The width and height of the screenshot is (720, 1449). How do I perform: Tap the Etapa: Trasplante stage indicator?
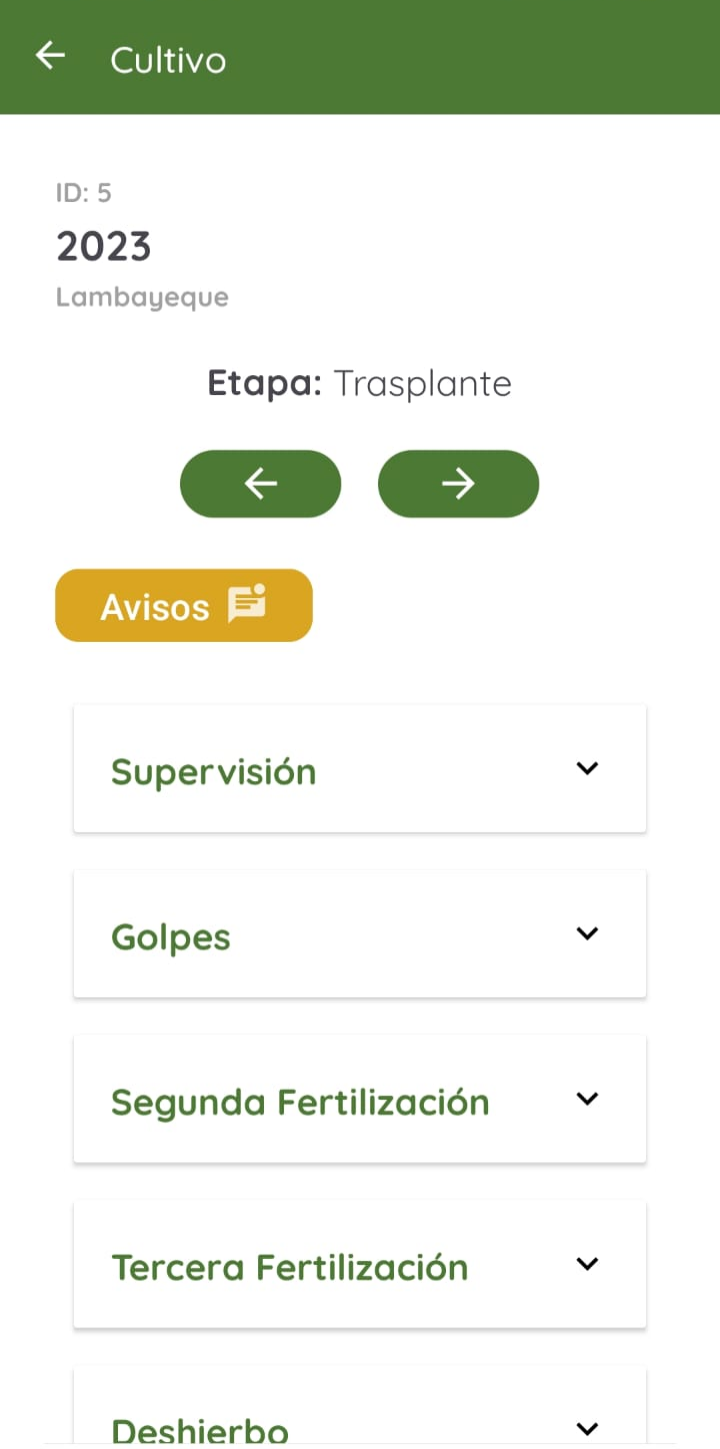(359, 383)
